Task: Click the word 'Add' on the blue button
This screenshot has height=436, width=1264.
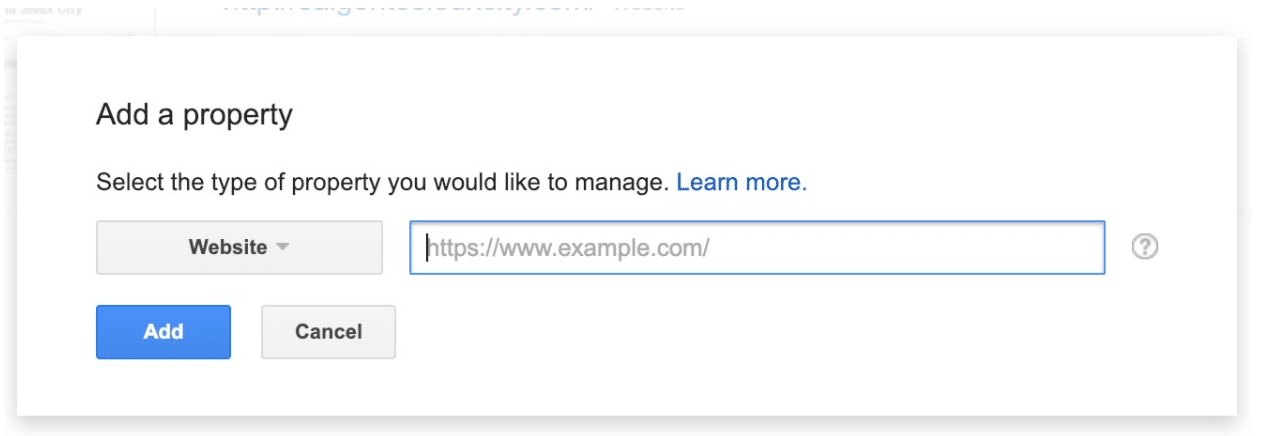Action: (163, 332)
